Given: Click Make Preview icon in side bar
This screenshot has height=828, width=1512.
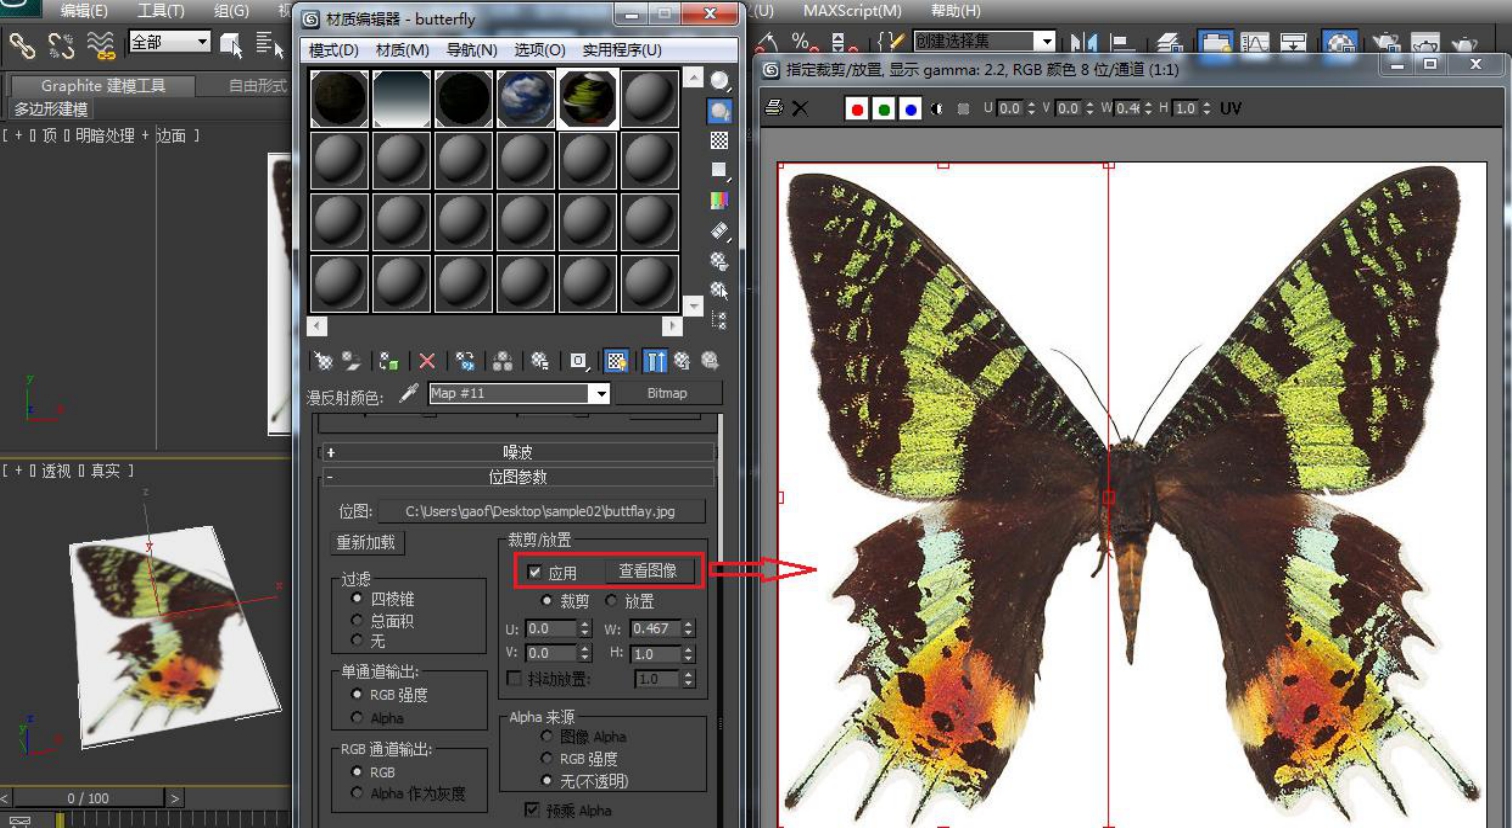Looking at the screenshot, I should click(x=720, y=231).
